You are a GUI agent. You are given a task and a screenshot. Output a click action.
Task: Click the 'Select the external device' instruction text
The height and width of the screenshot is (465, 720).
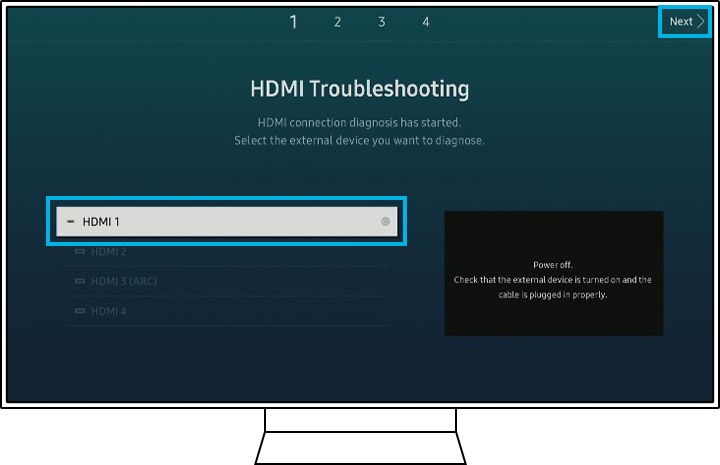pyautogui.click(x=359, y=141)
